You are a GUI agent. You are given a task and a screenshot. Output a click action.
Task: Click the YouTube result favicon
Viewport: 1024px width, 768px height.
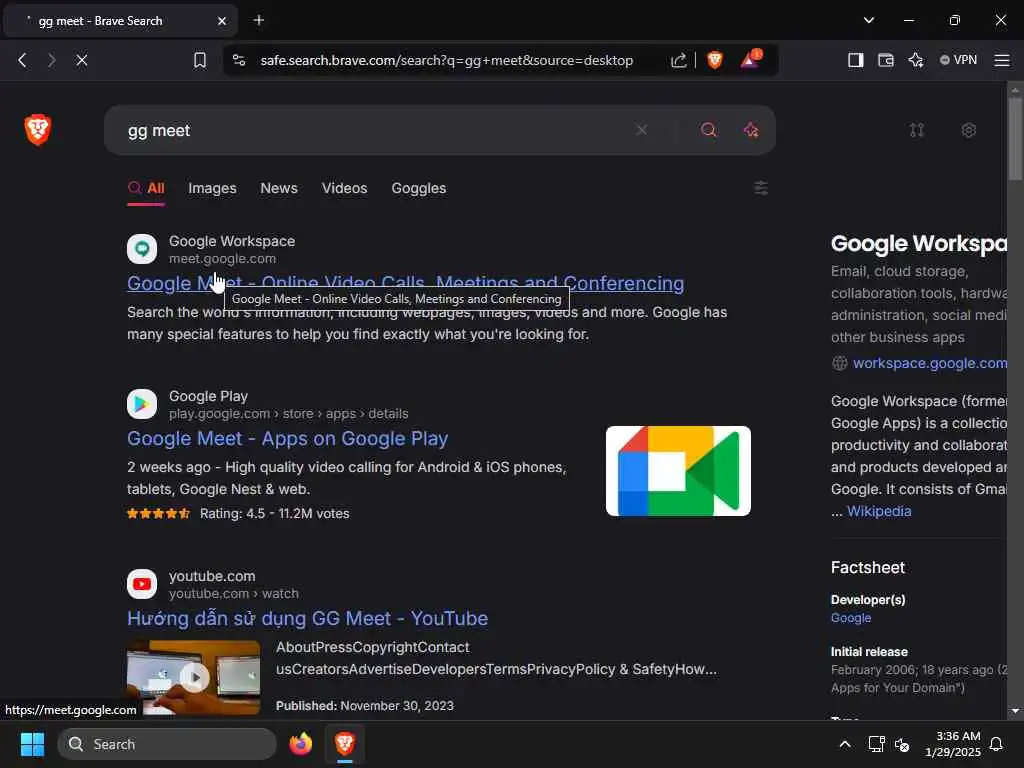tap(142, 584)
